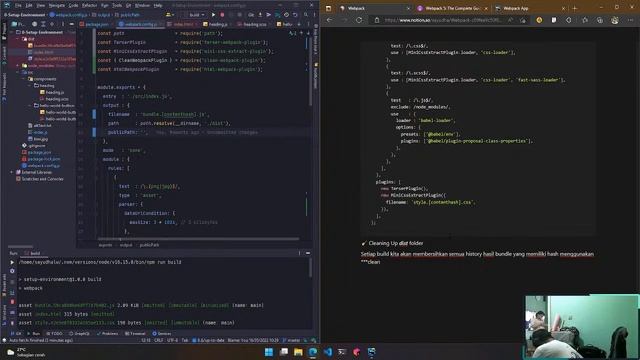Click the red Stop icon in toolbar
This screenshot has width=640, height=360.
[x=222, y=15]
